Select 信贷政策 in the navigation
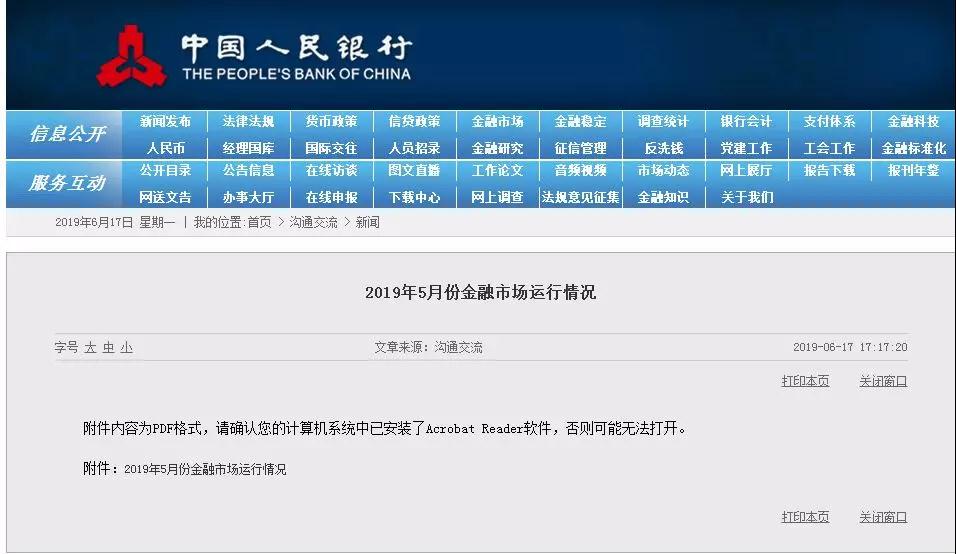956x554 pixels. tap(415, 121)
